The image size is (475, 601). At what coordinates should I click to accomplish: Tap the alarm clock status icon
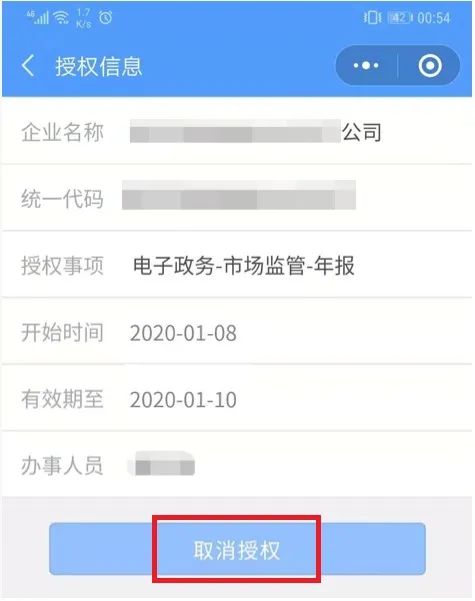[105, 17]
